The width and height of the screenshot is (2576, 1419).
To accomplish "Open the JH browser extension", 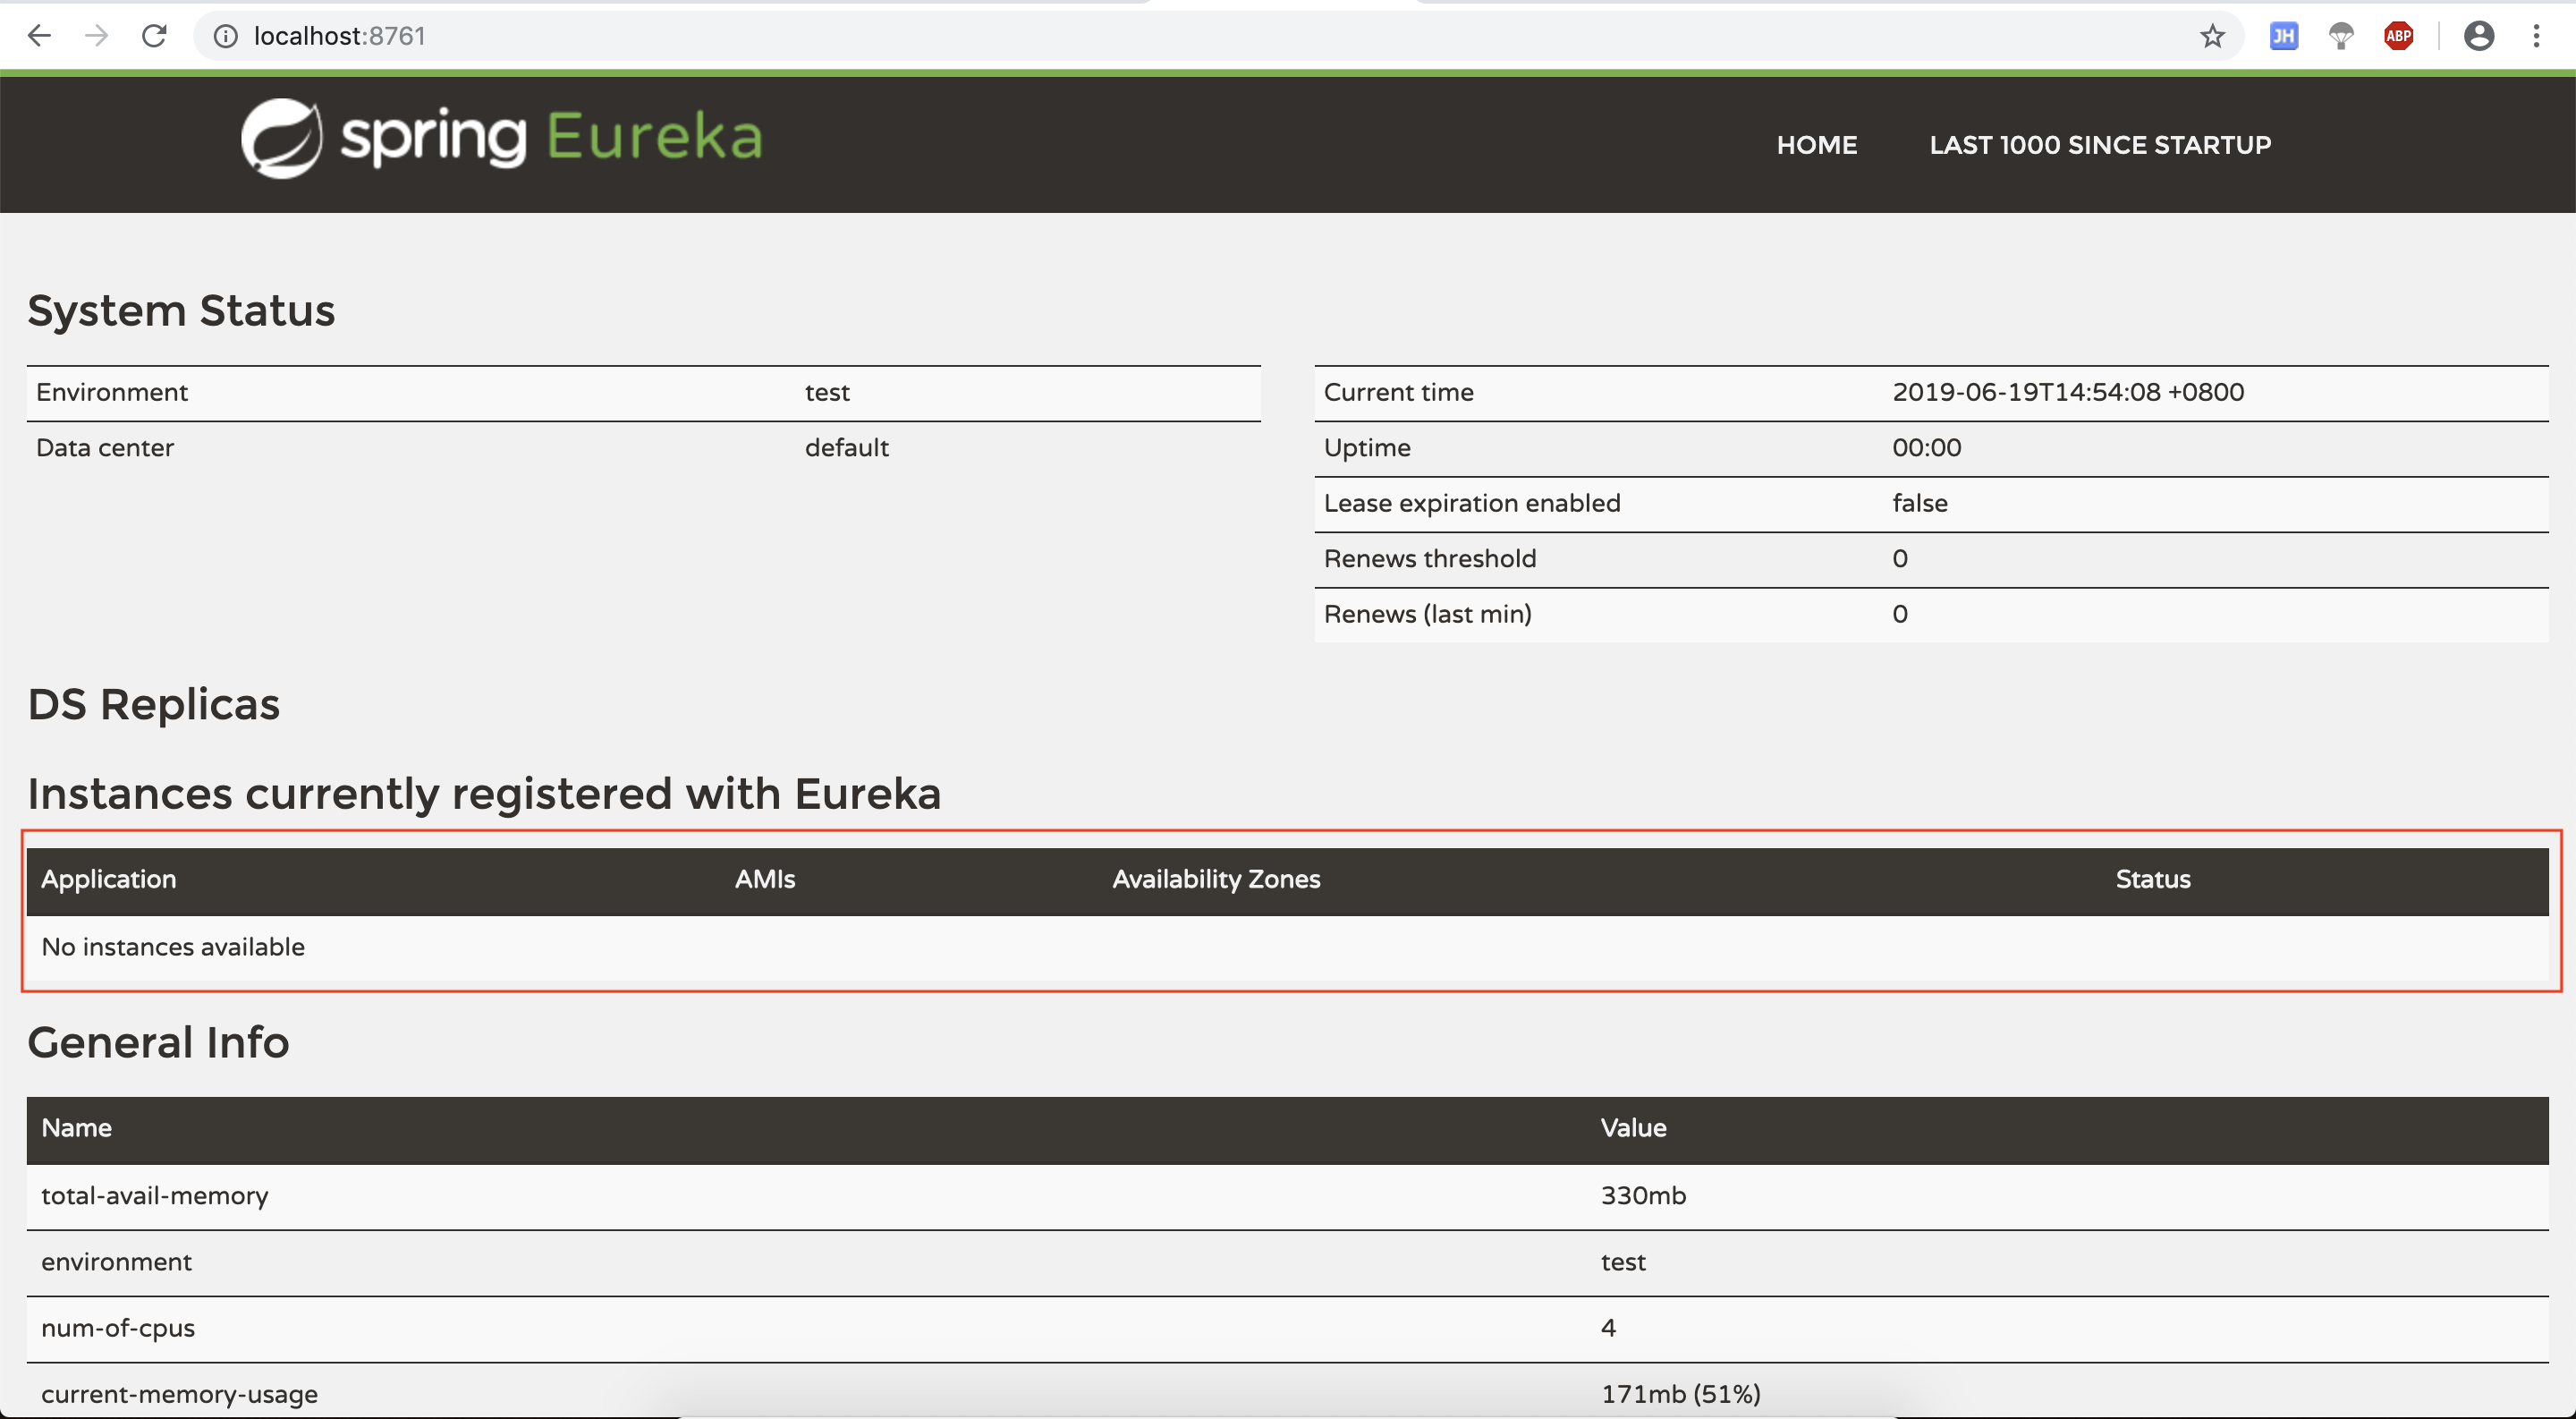I will [x=2284, y=37].
